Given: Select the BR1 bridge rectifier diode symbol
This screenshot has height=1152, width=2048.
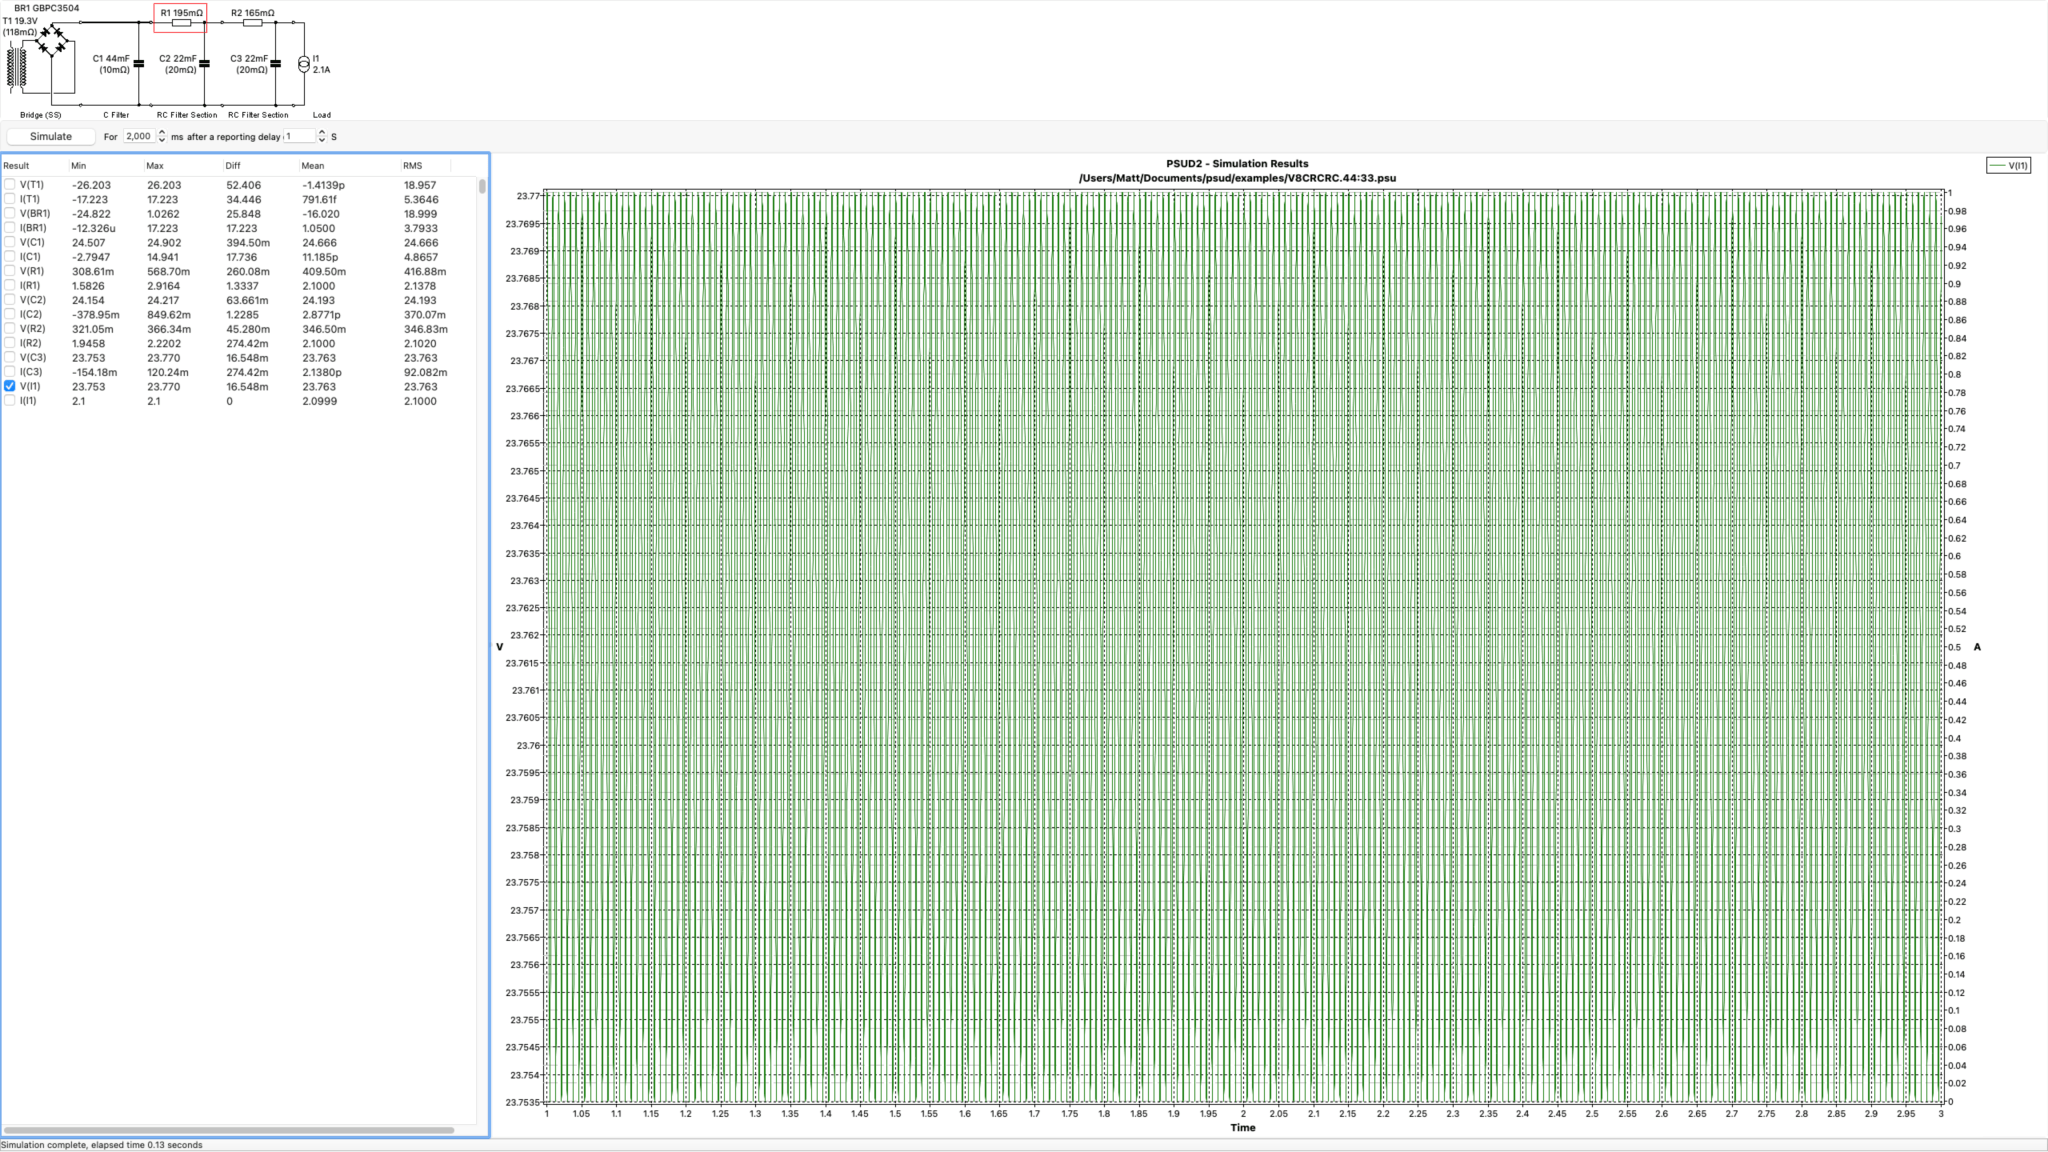Looking at the screenshot, I should pos(52,40).
